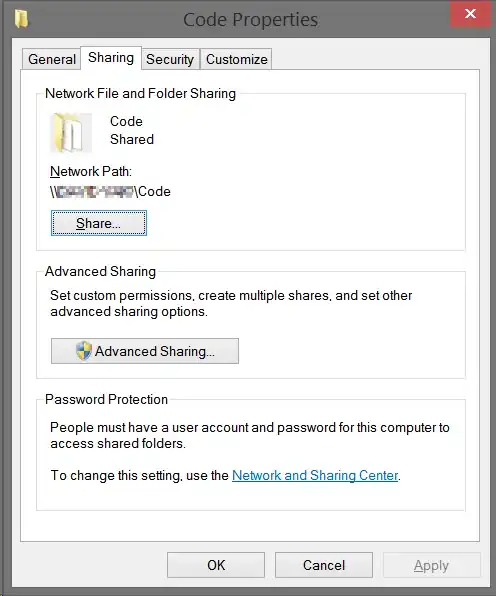This screenshot has width=496, height=596.
Task: Click the shared Code folder icon
Action: coord(71,133)
